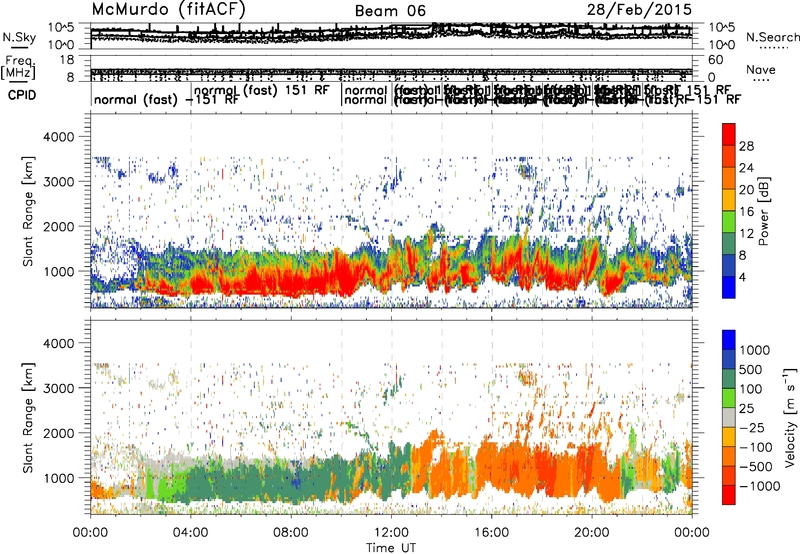The width and height of the screenshot is (800, 554).
Task: Click the 28 tick on Power colorbar
Action: [x=746, y=146]
